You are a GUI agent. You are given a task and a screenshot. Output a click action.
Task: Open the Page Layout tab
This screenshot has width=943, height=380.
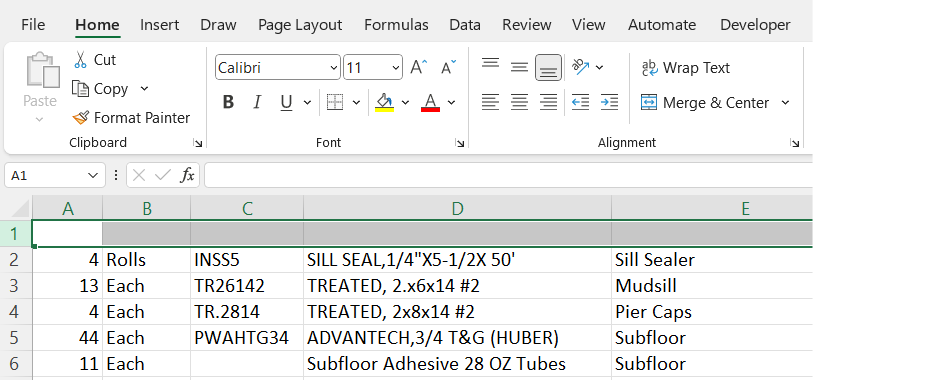pyautogui.click(x=300, y=25)
